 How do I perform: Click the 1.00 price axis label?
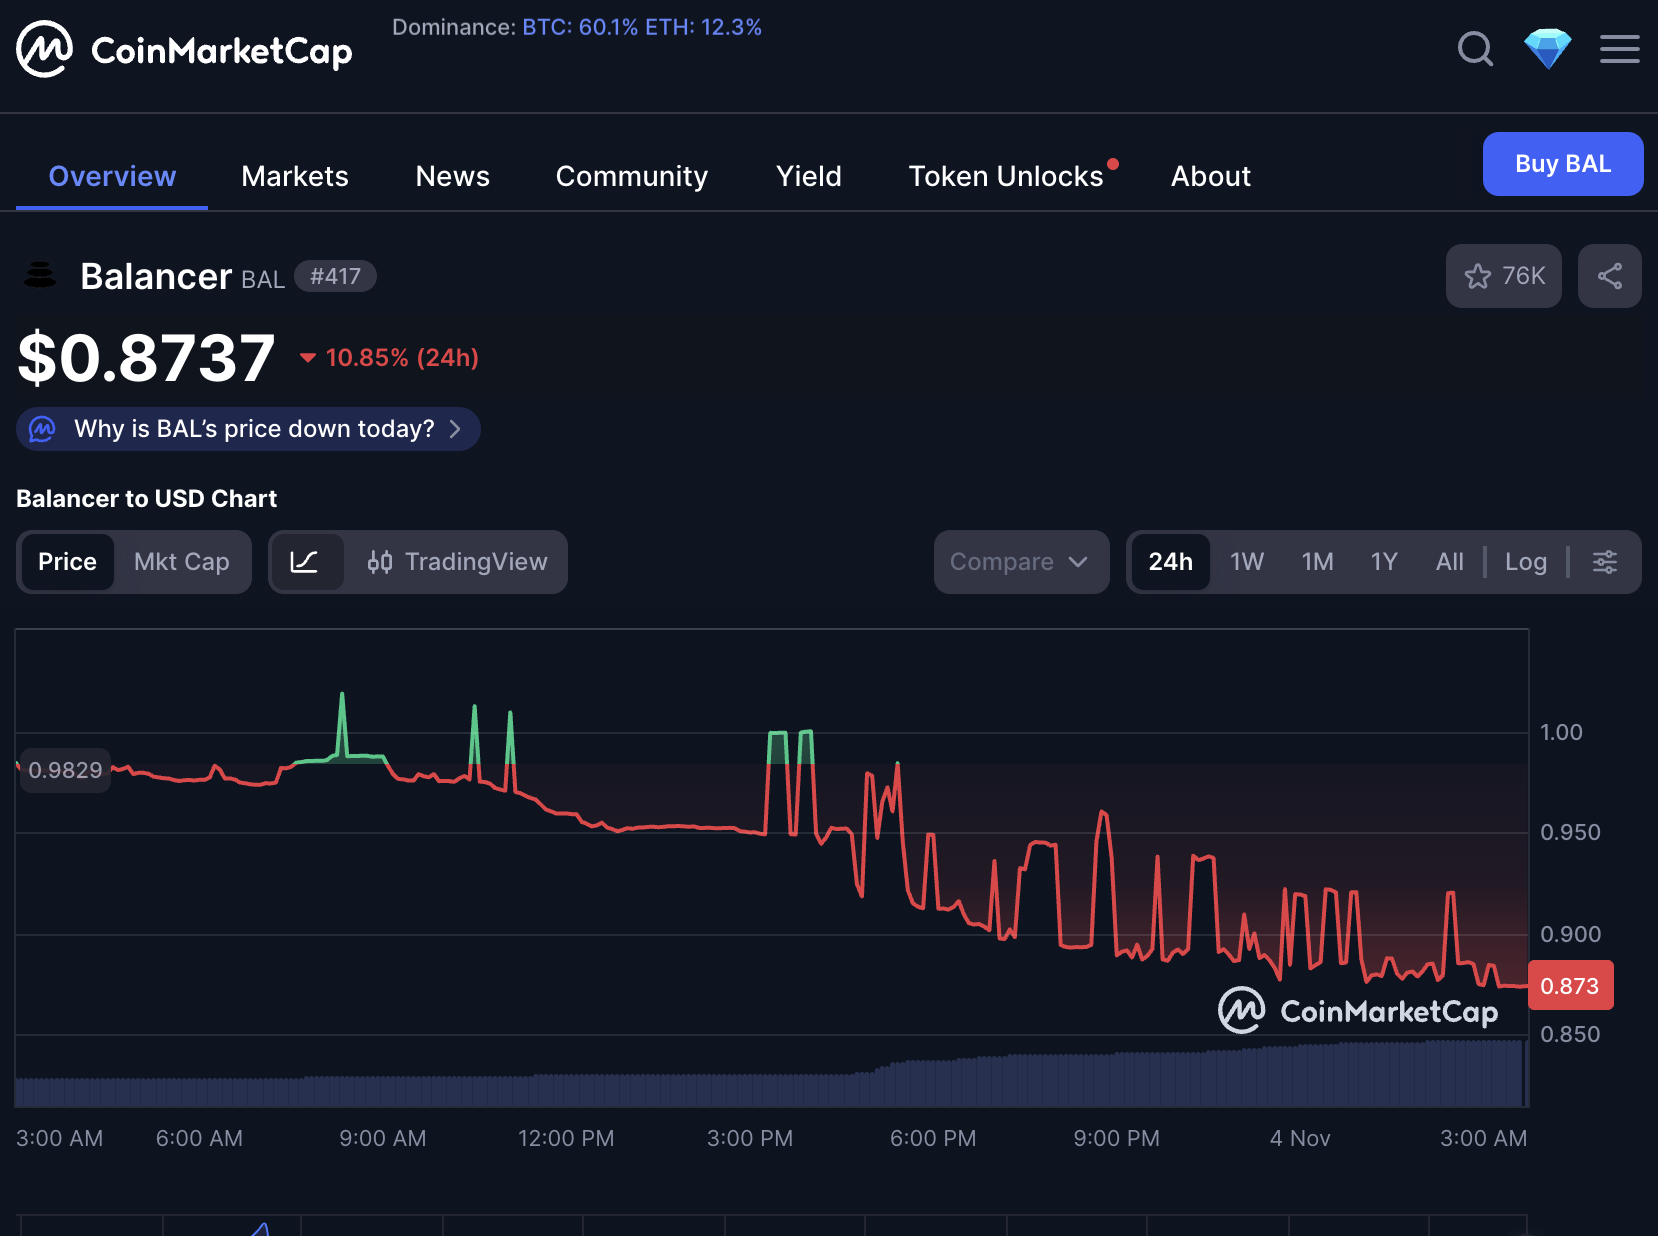[x=1561, y=732]
